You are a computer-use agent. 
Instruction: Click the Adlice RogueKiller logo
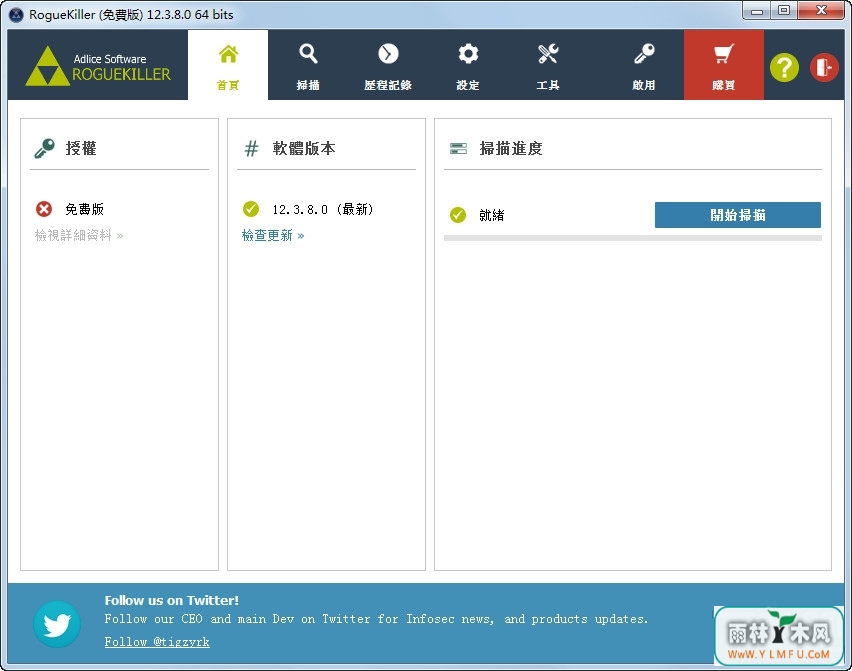click(98, 66)
